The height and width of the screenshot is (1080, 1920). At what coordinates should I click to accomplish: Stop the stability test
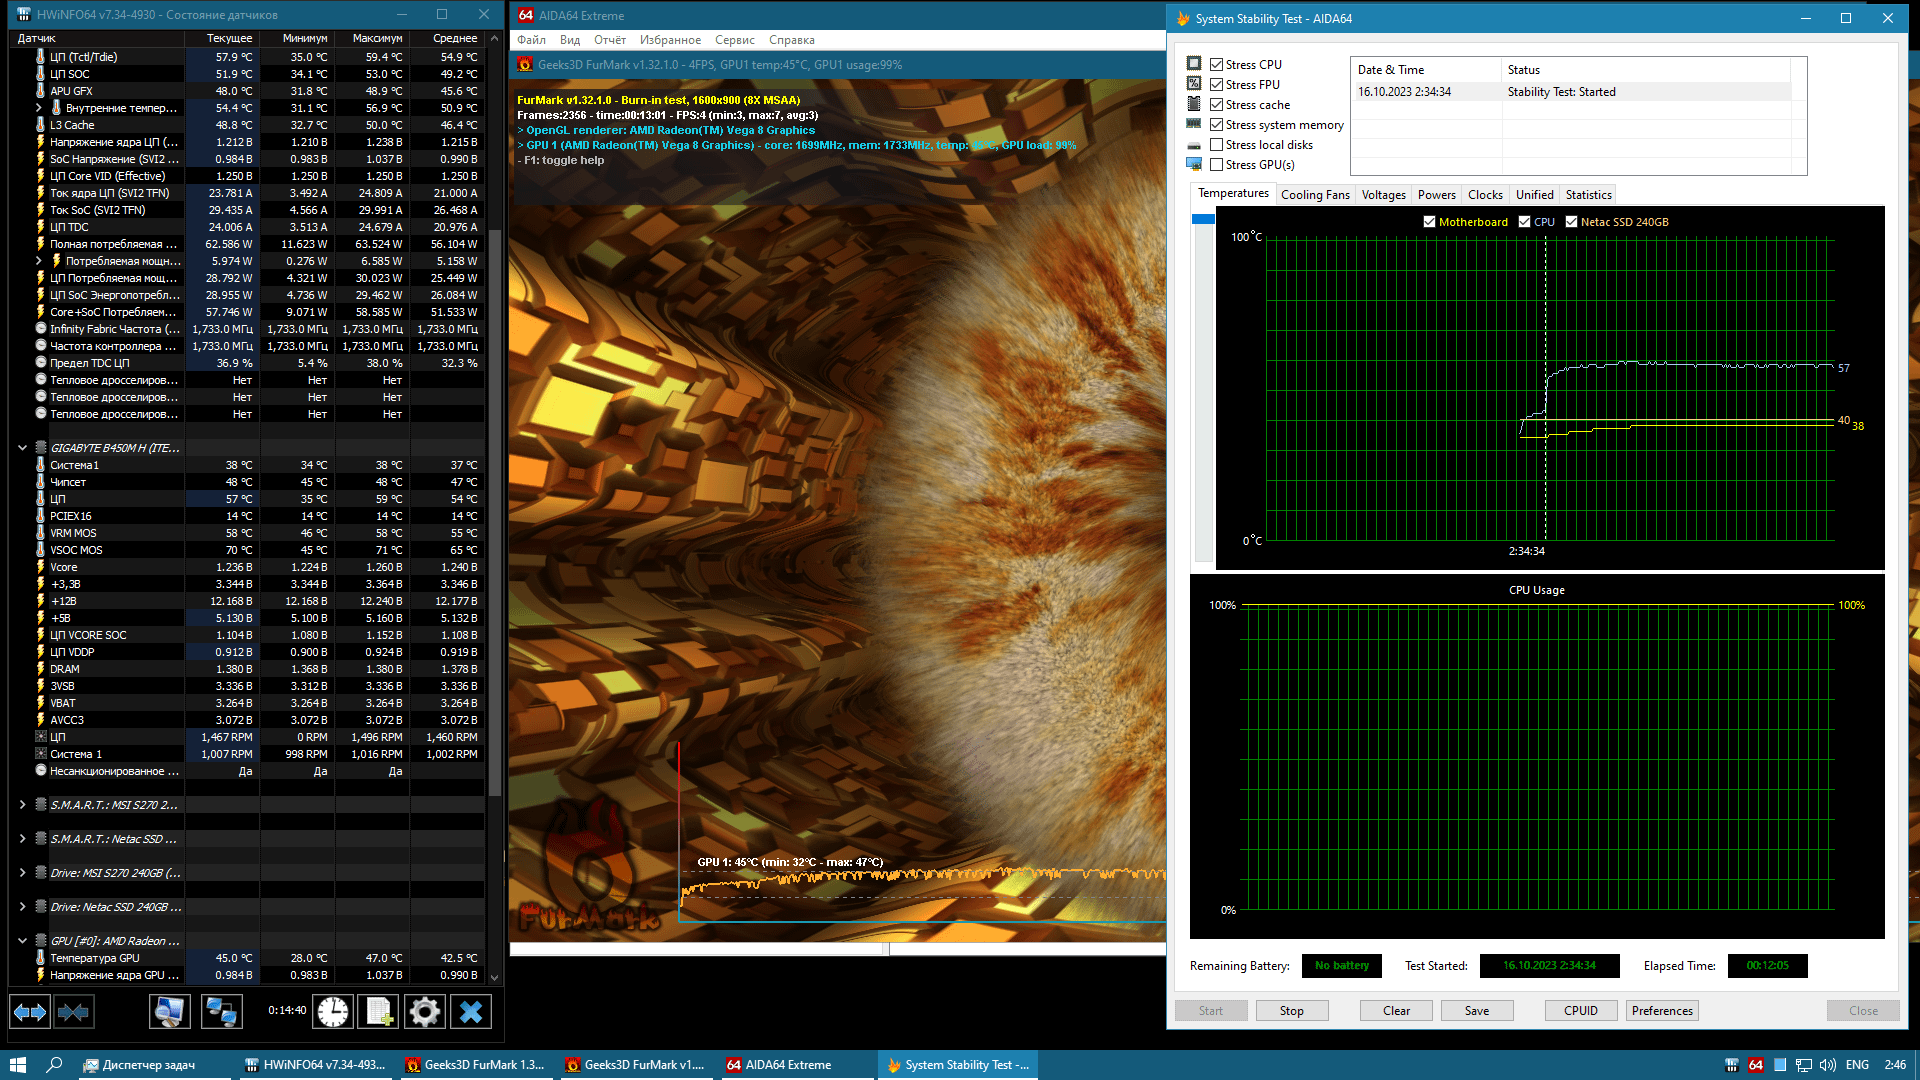[x=1291, y=1011]
